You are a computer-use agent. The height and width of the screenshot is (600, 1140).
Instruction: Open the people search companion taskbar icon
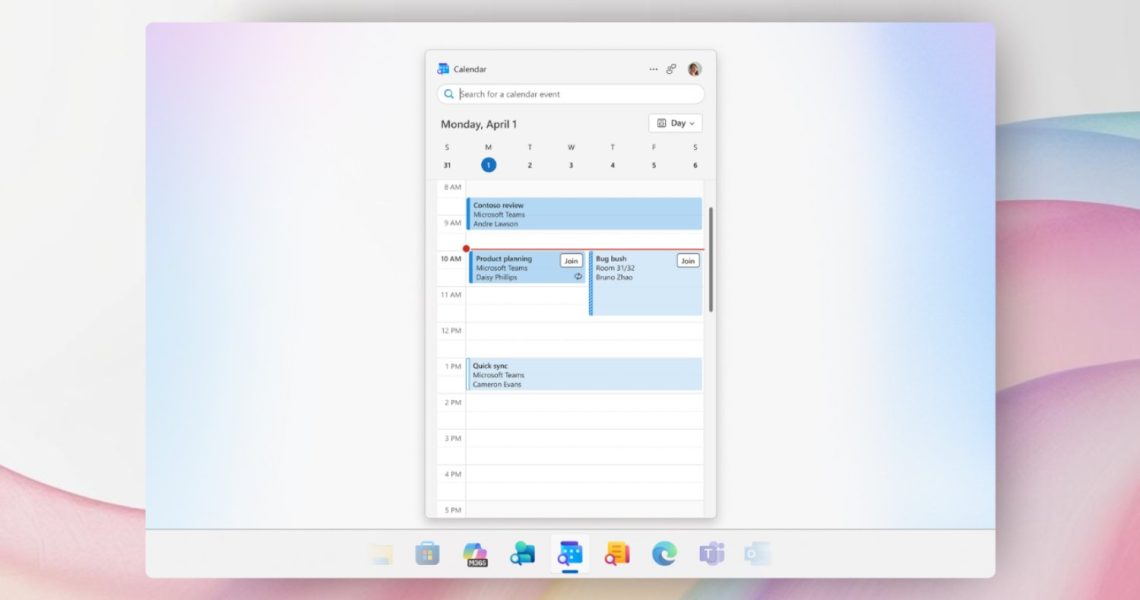point(522,554)
